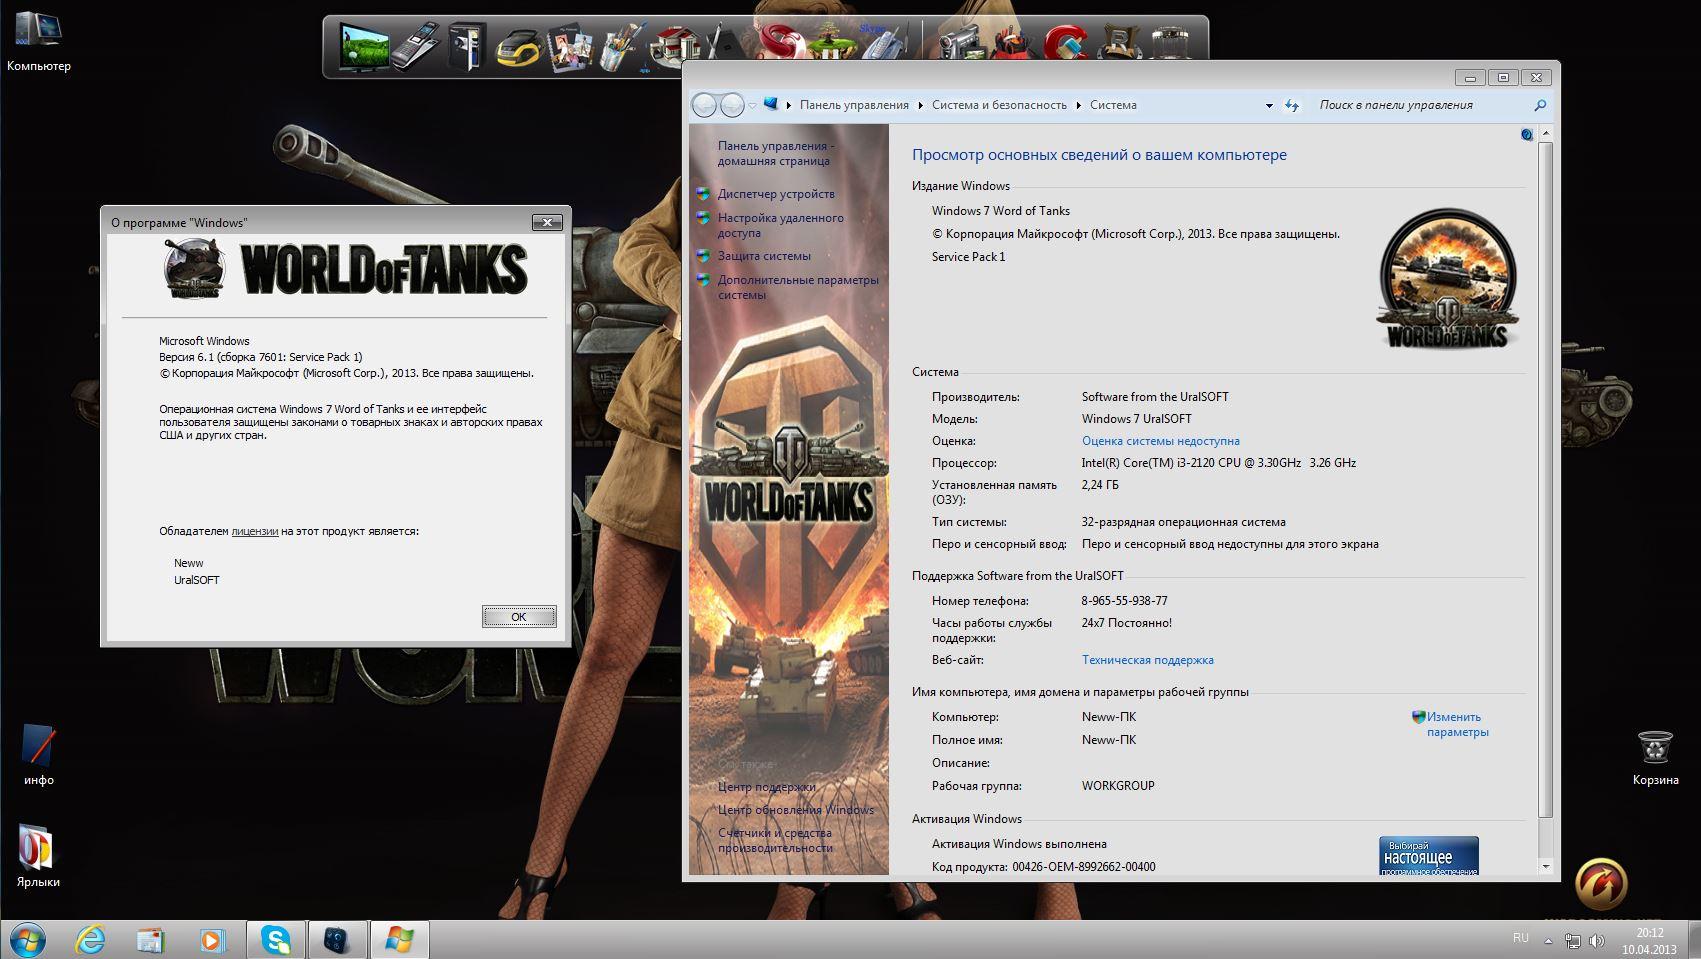Viewport: 1701px width, 959px height.
Task: Click the control panel search field
Action: tap(1420, 105)
